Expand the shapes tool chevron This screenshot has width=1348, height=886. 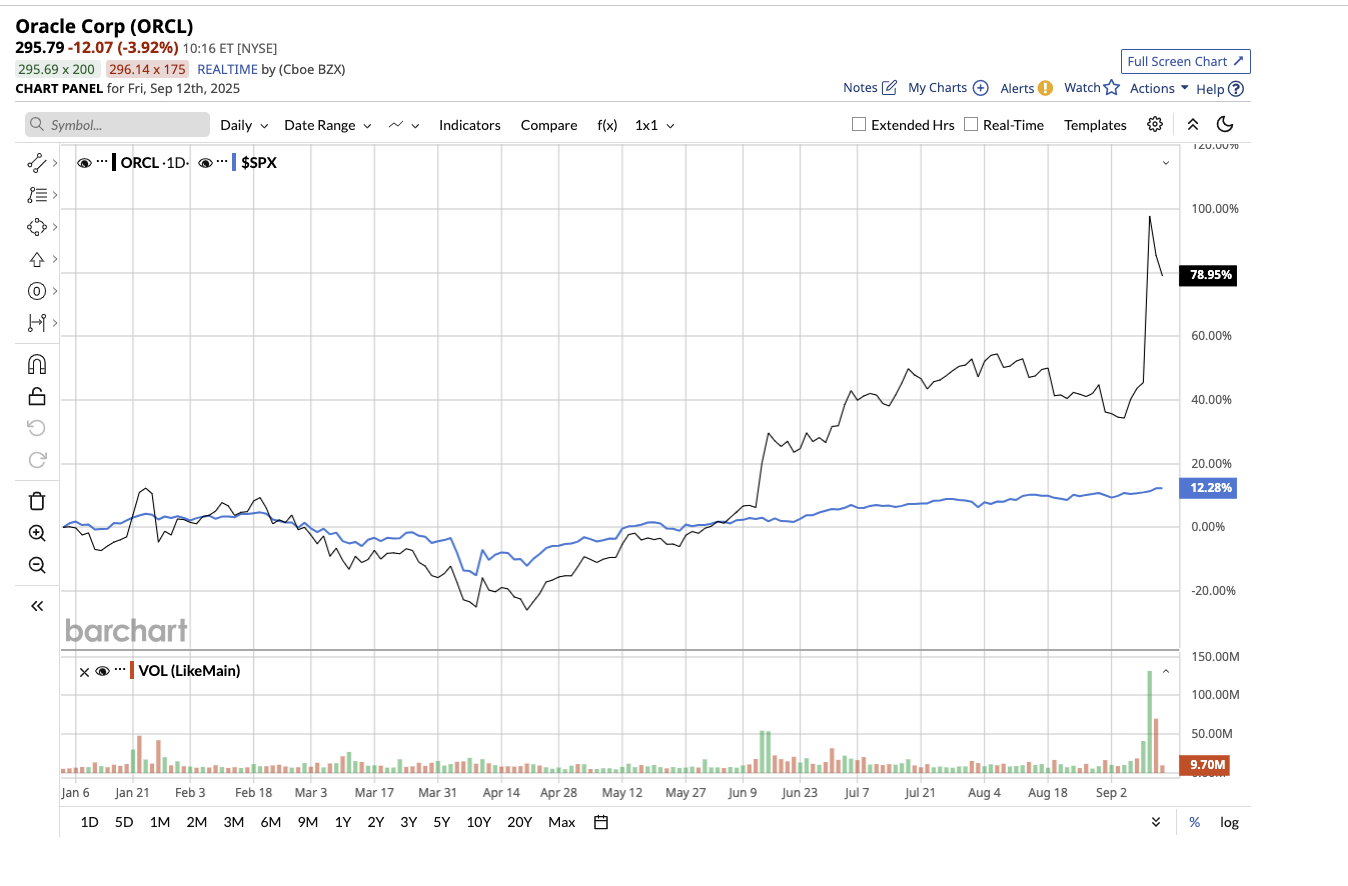54,227
